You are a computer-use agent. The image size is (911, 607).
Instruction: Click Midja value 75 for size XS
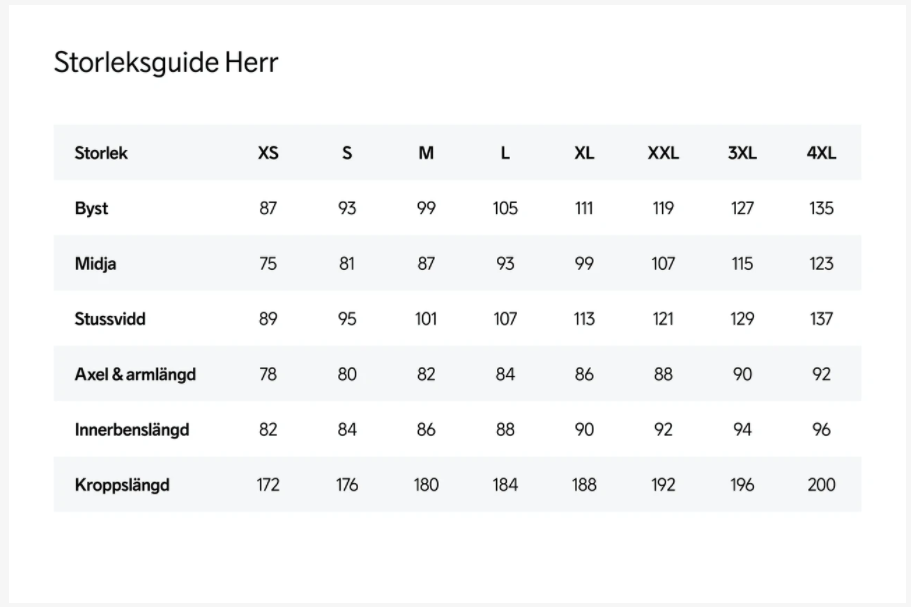pos(268,264)
